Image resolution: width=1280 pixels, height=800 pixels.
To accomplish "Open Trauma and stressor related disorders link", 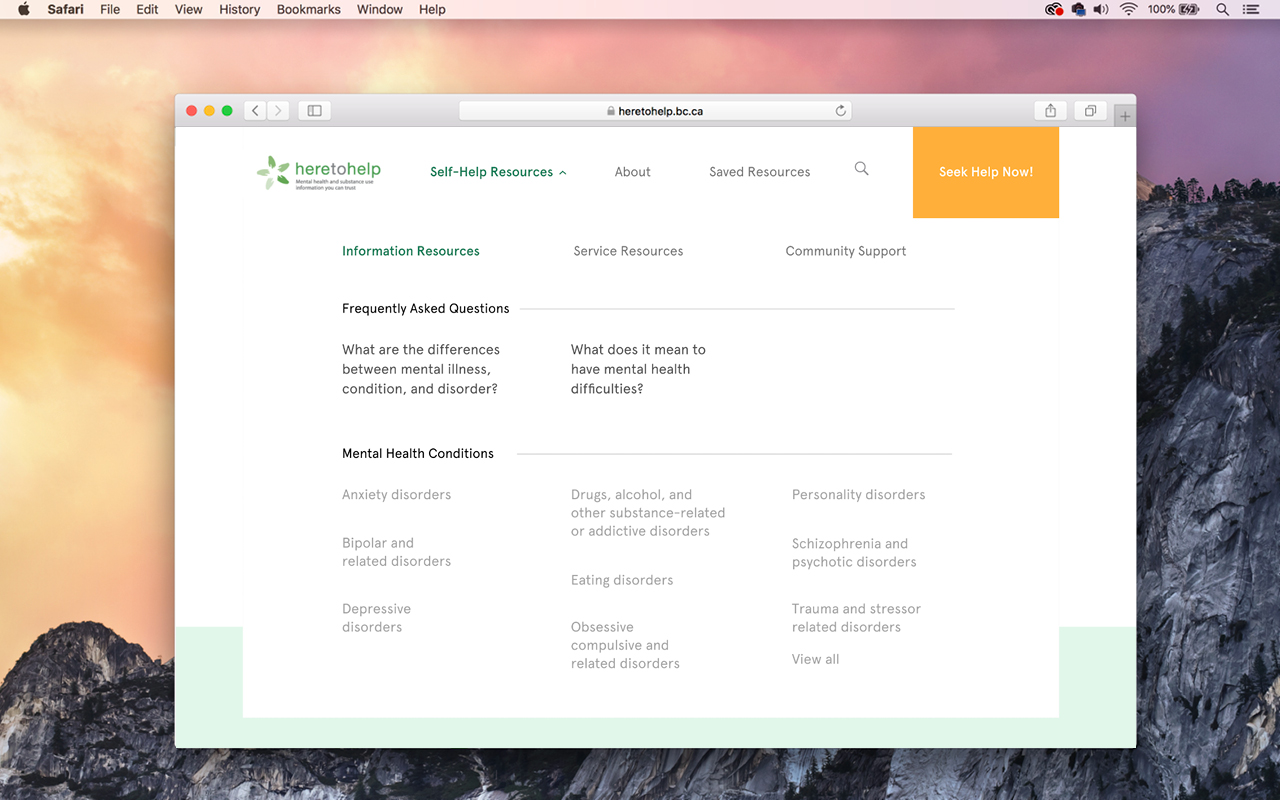I will [x=856, y=618].
